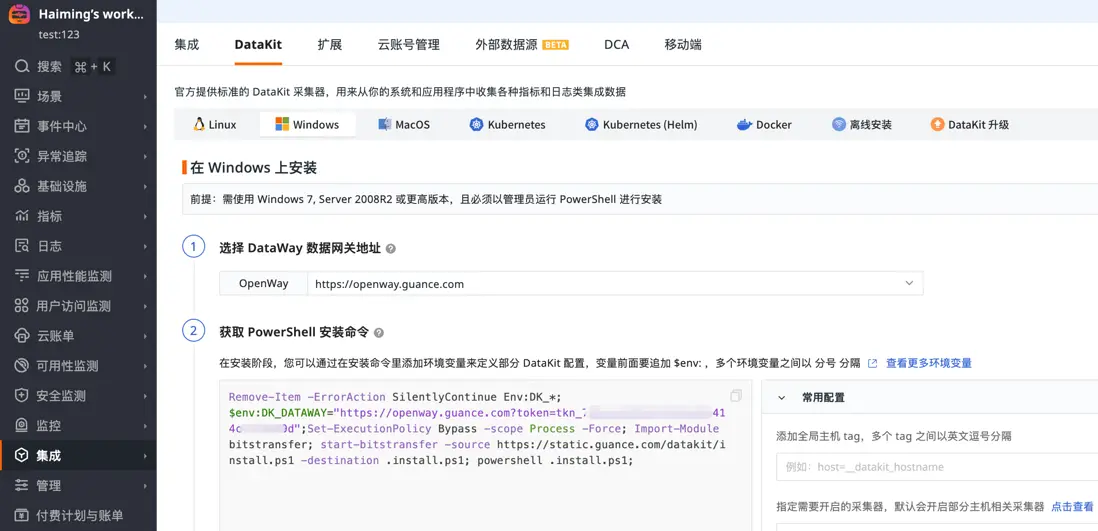Collapse the 常用配置 section

pos(782,398)
